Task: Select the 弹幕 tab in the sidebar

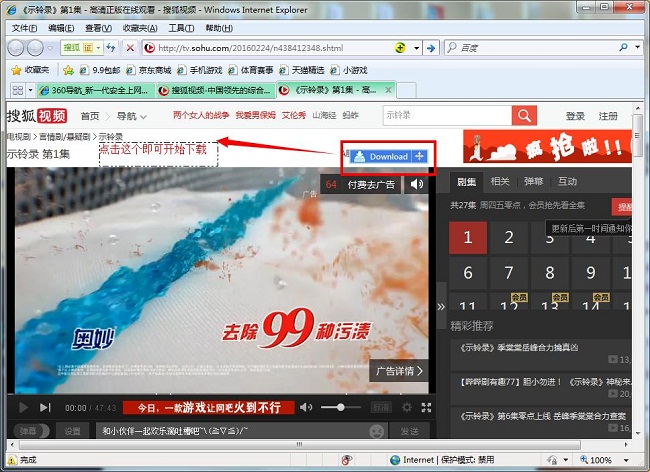Action: click(533, 182)
